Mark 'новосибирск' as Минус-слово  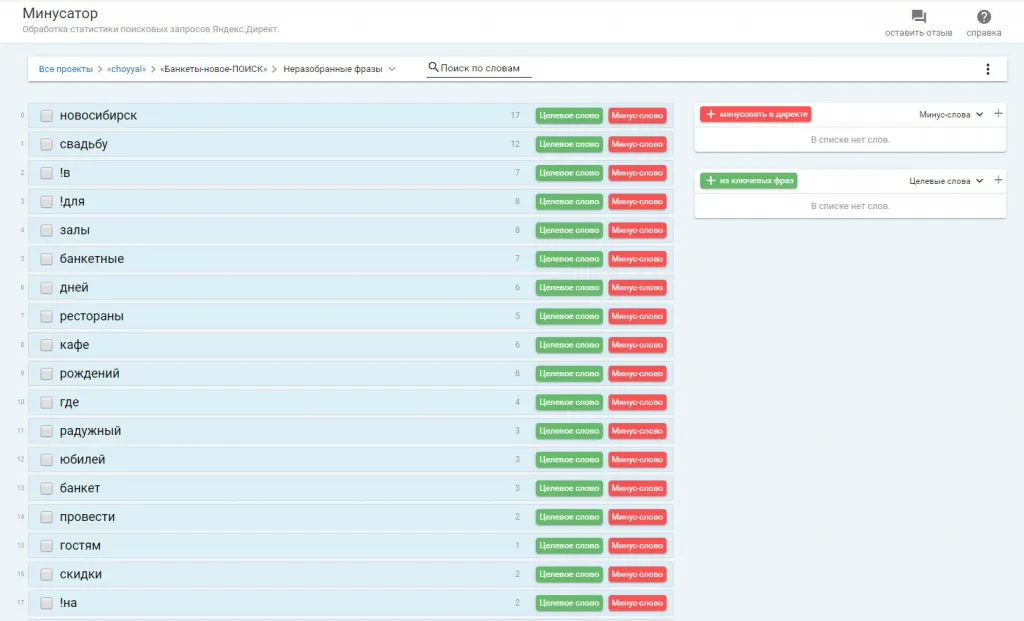coord(637,116)
